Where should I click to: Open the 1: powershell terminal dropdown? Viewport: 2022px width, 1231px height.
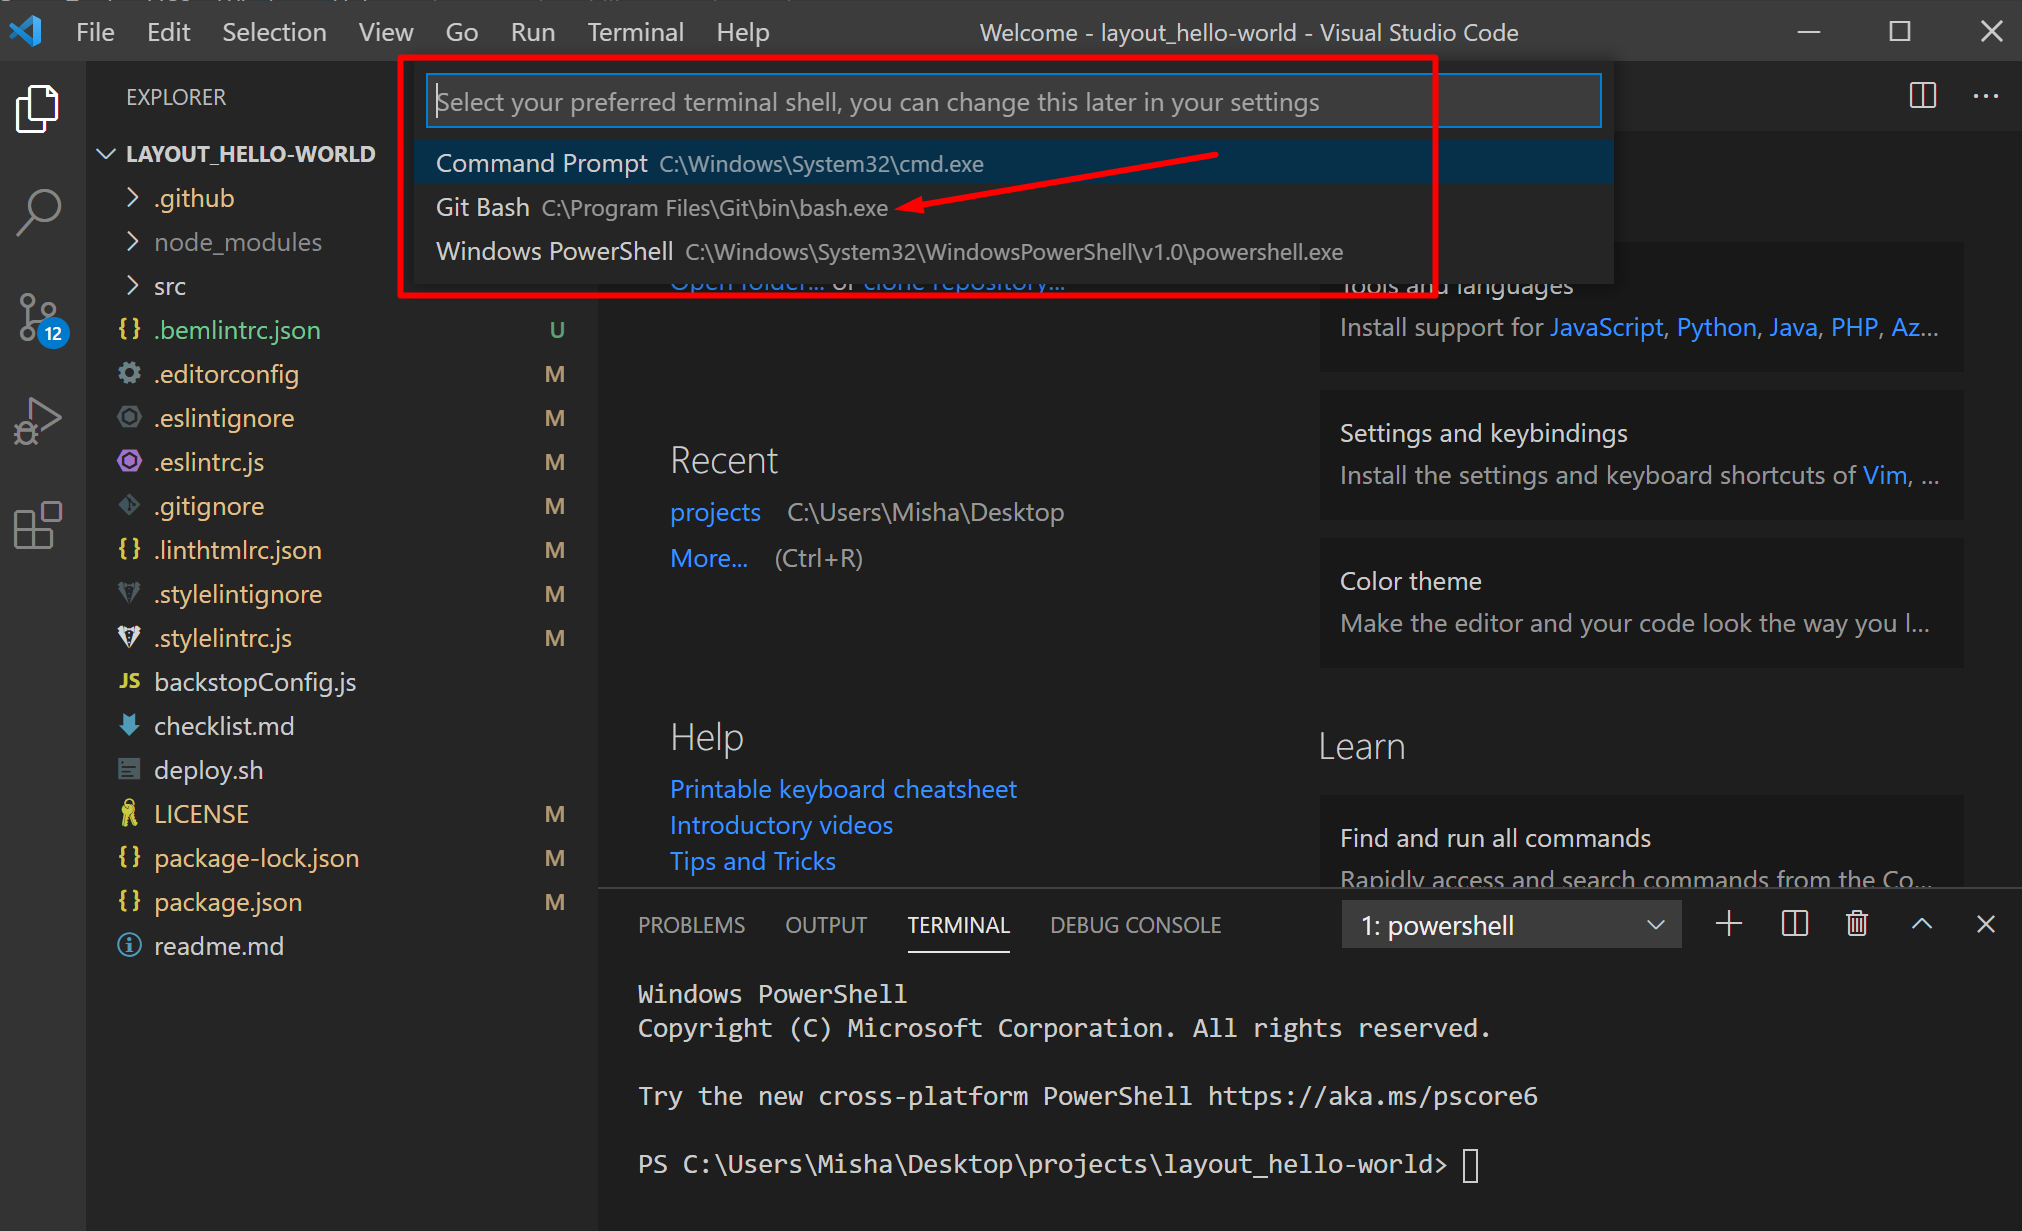[1511, 925]
